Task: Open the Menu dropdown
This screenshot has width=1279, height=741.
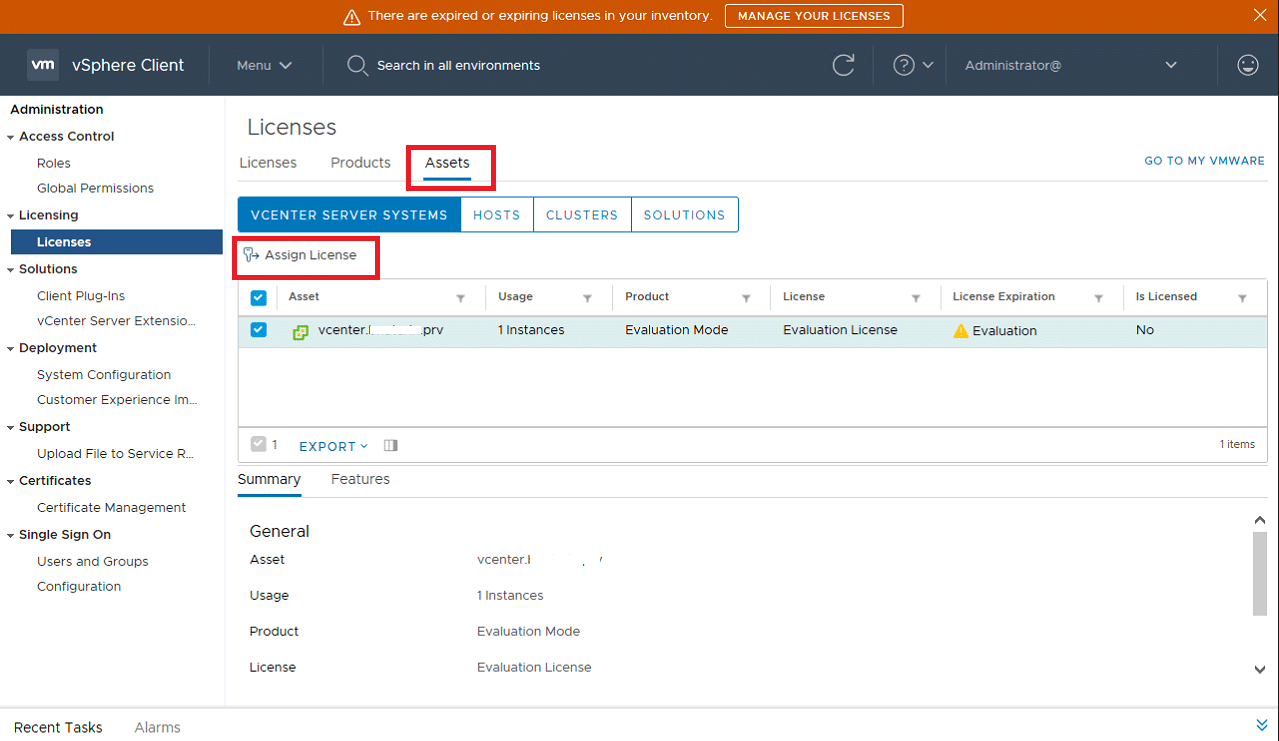Action: pyautogui.click(x=264, y=65)
